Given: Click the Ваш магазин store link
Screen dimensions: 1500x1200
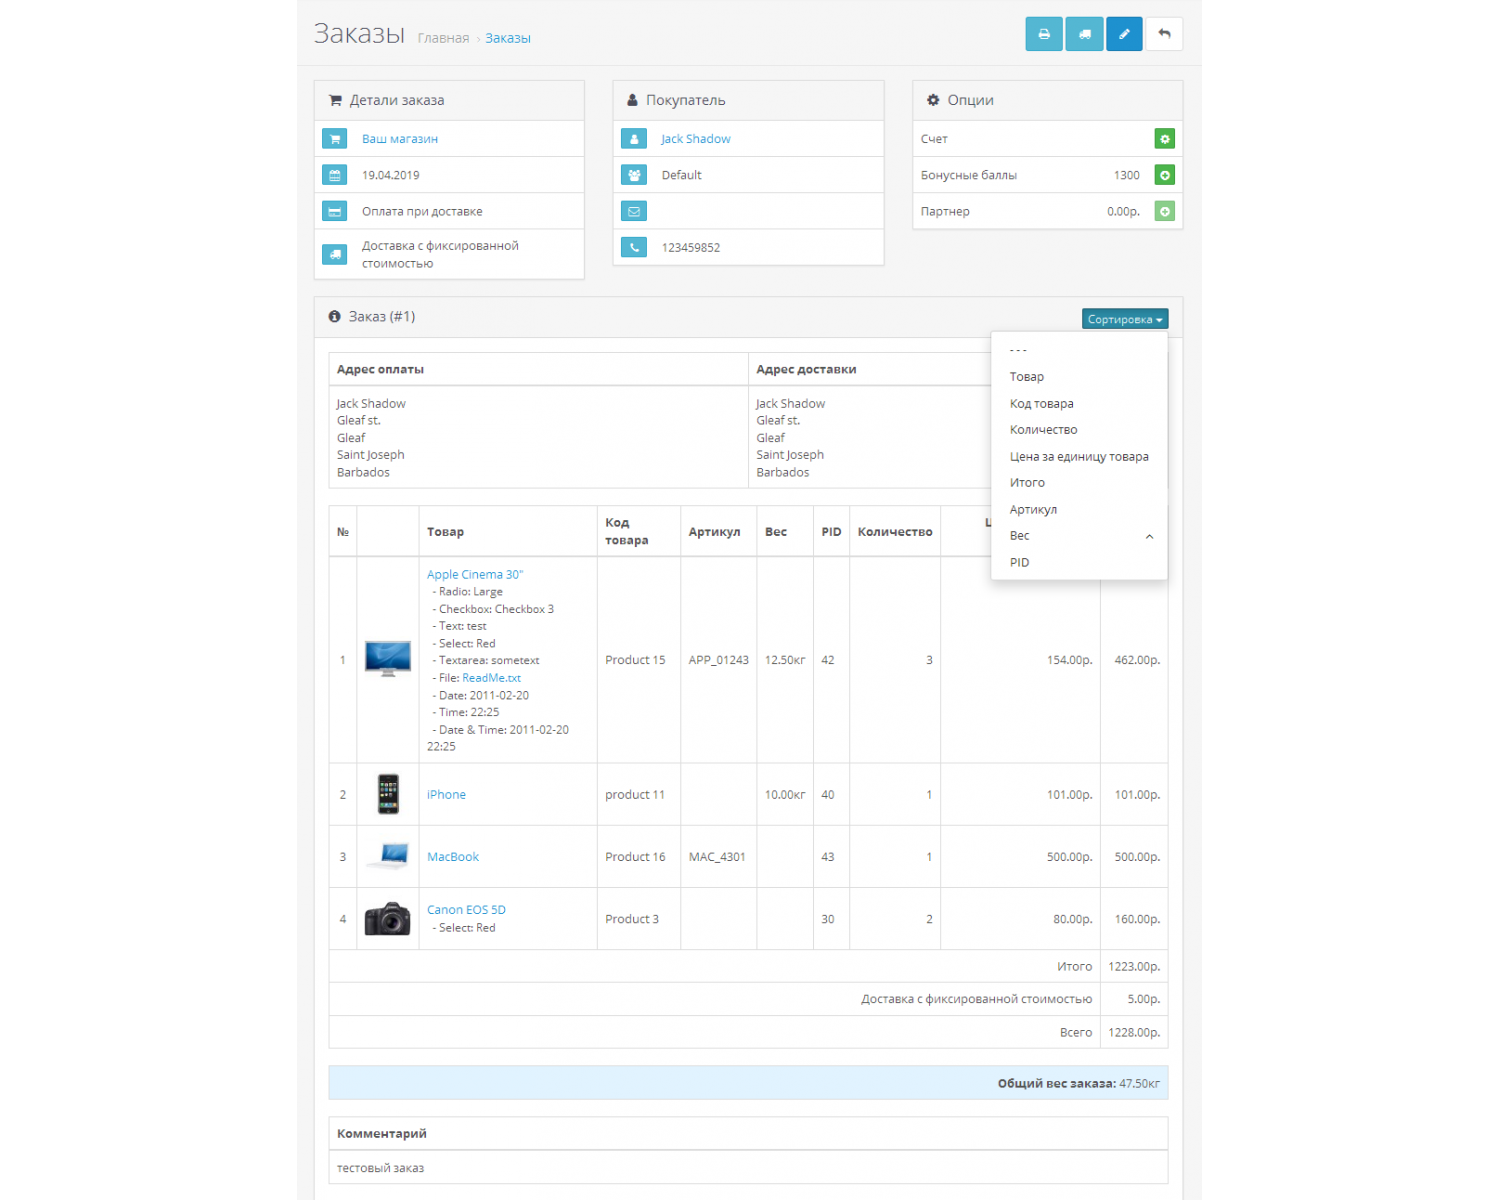Looking at the screenshot, I should (x=399, y=139).
